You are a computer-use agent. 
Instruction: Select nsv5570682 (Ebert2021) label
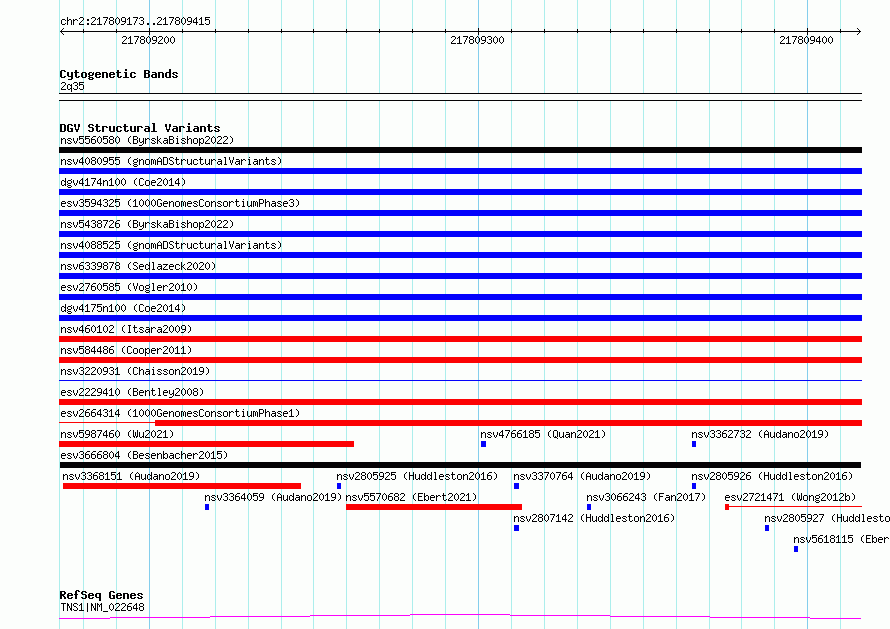click(x=412, y=497)
